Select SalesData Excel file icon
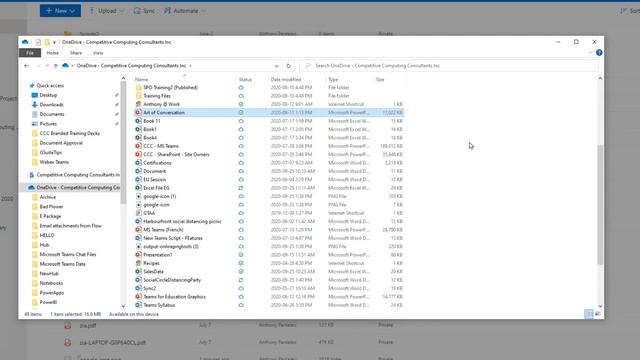 pos(138,271)
